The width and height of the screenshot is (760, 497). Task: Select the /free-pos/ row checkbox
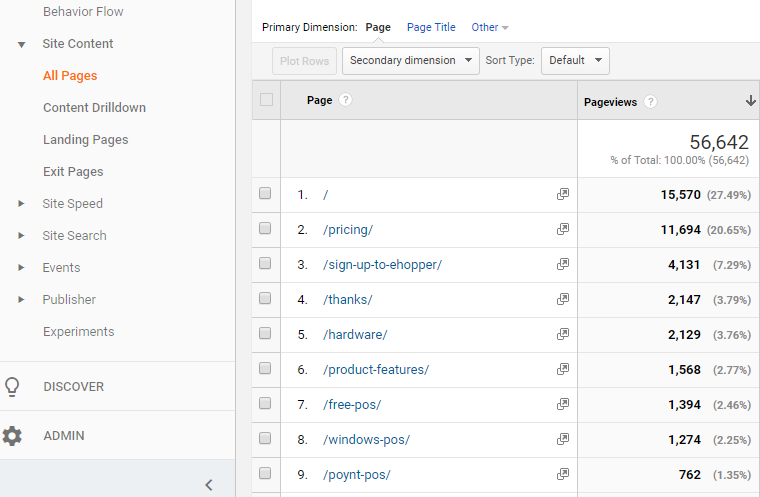265,404
